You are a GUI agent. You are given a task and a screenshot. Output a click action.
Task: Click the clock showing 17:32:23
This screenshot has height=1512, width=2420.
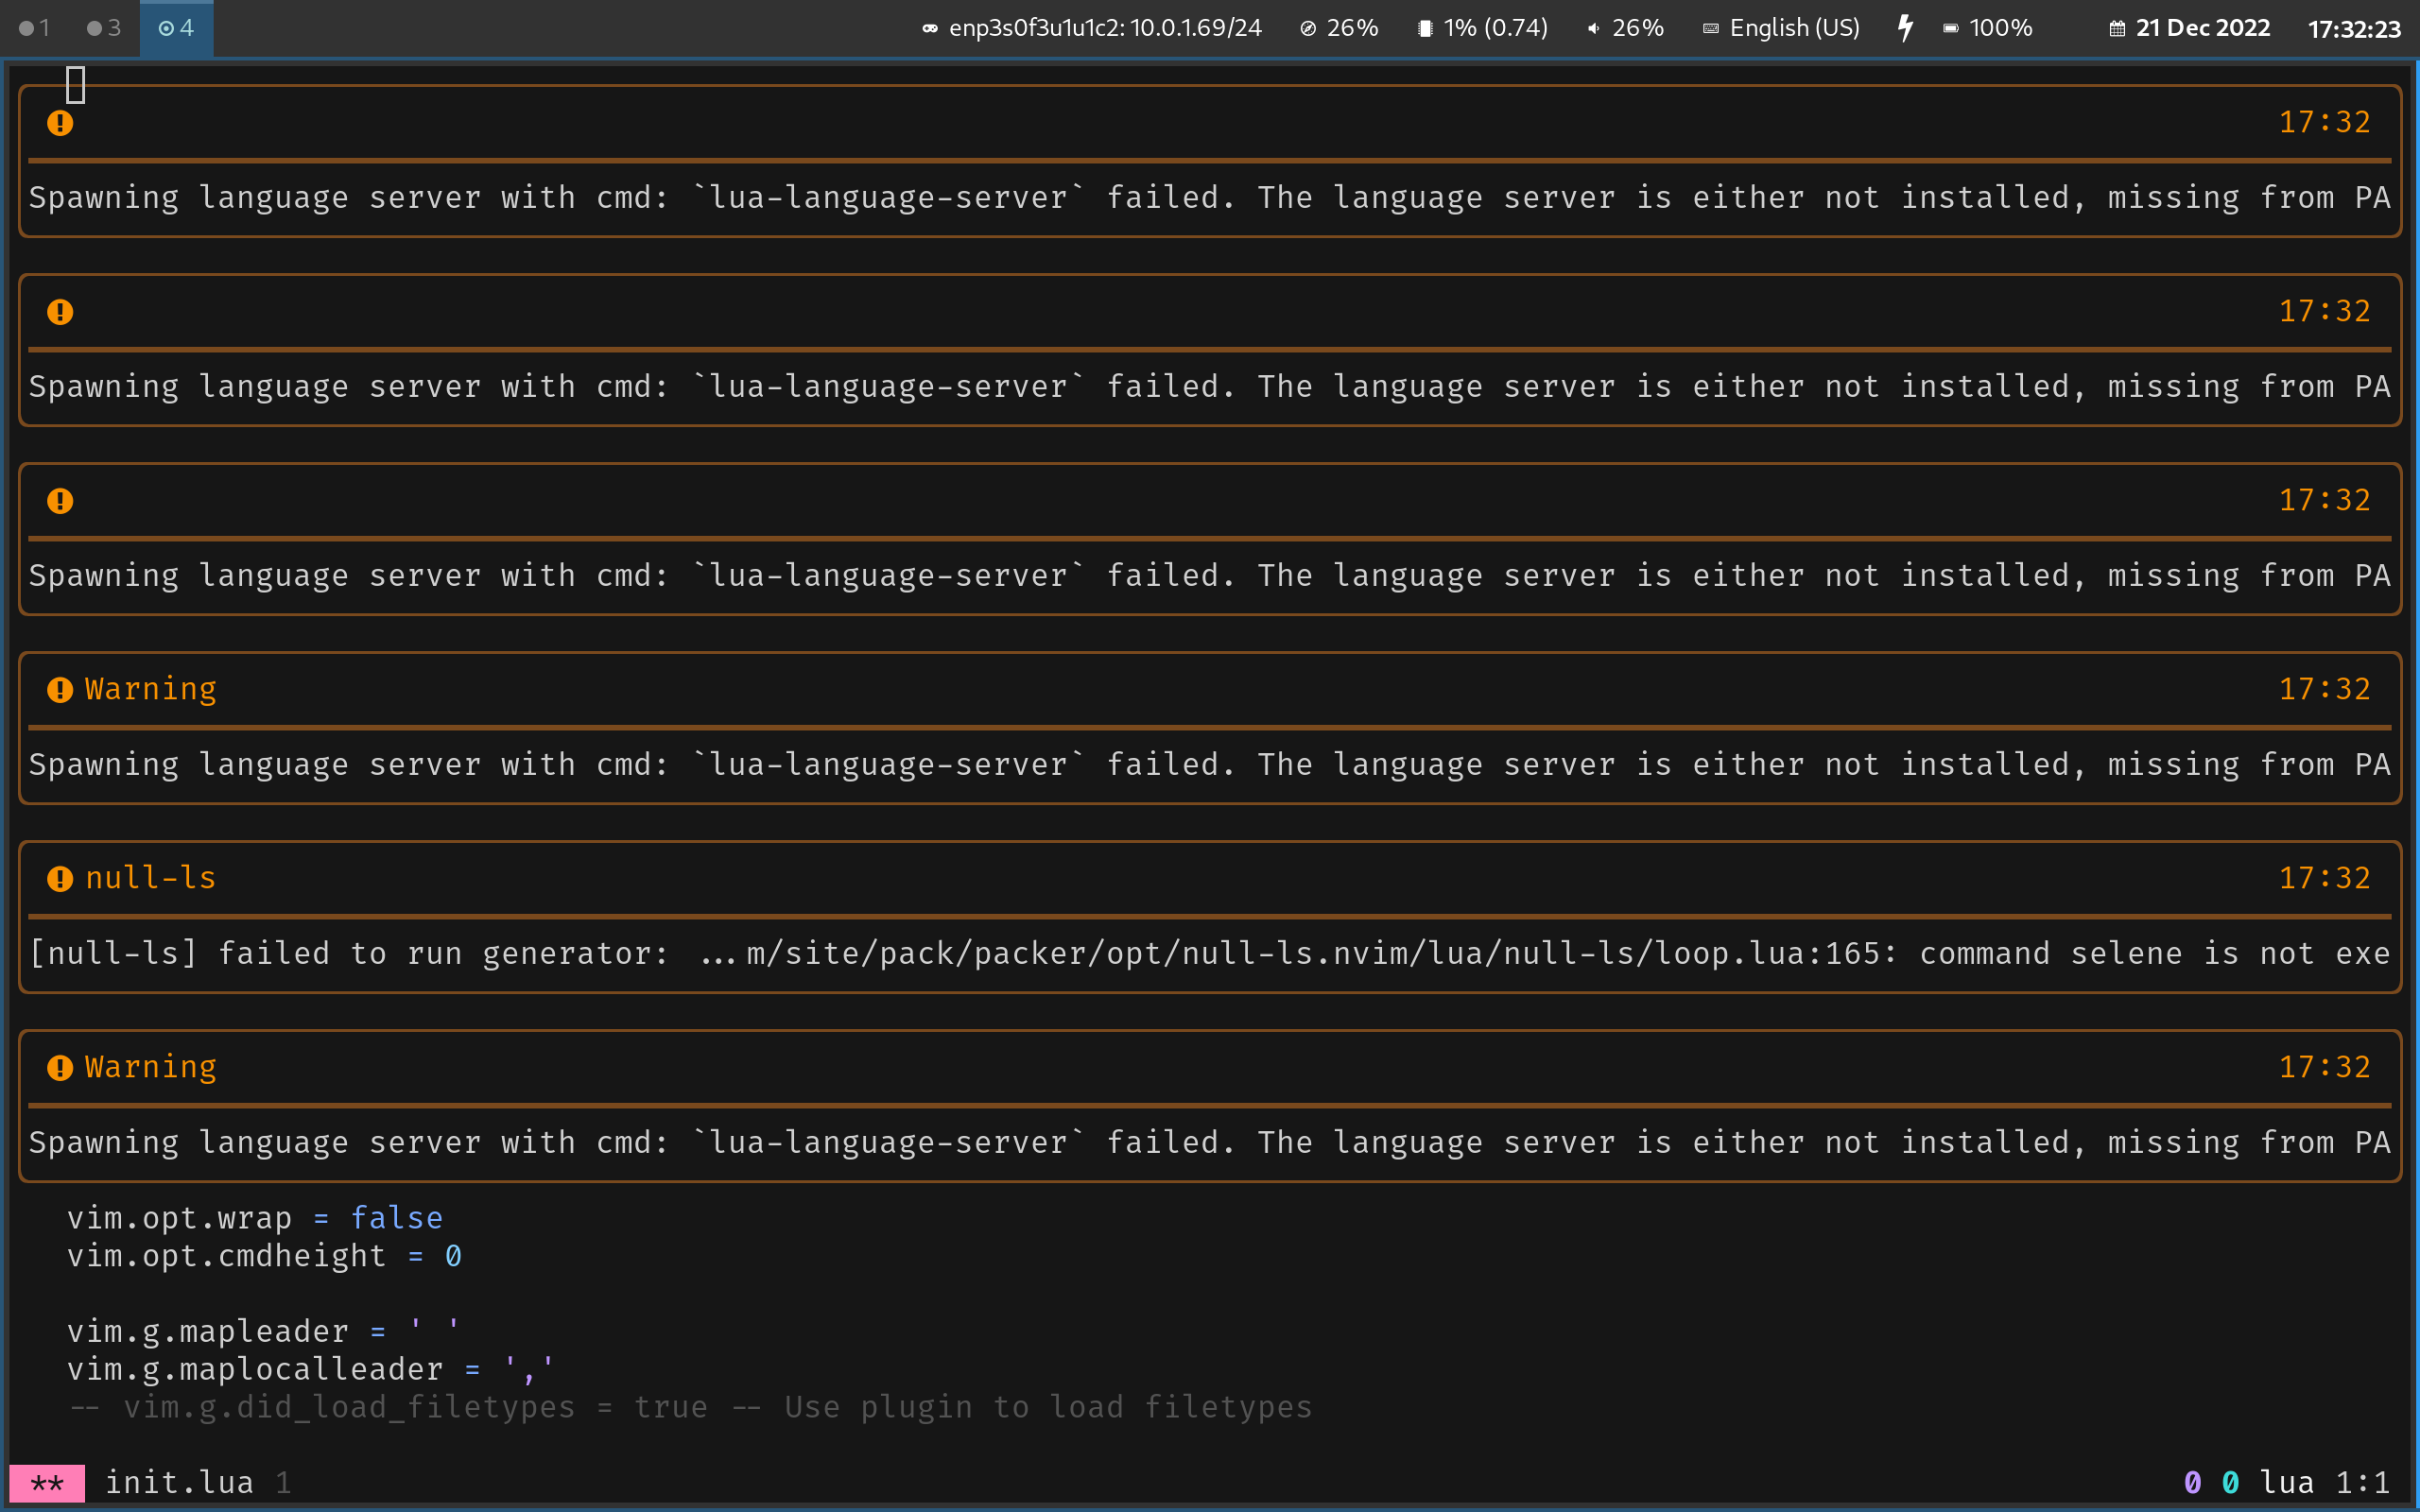coord(2353,29)
